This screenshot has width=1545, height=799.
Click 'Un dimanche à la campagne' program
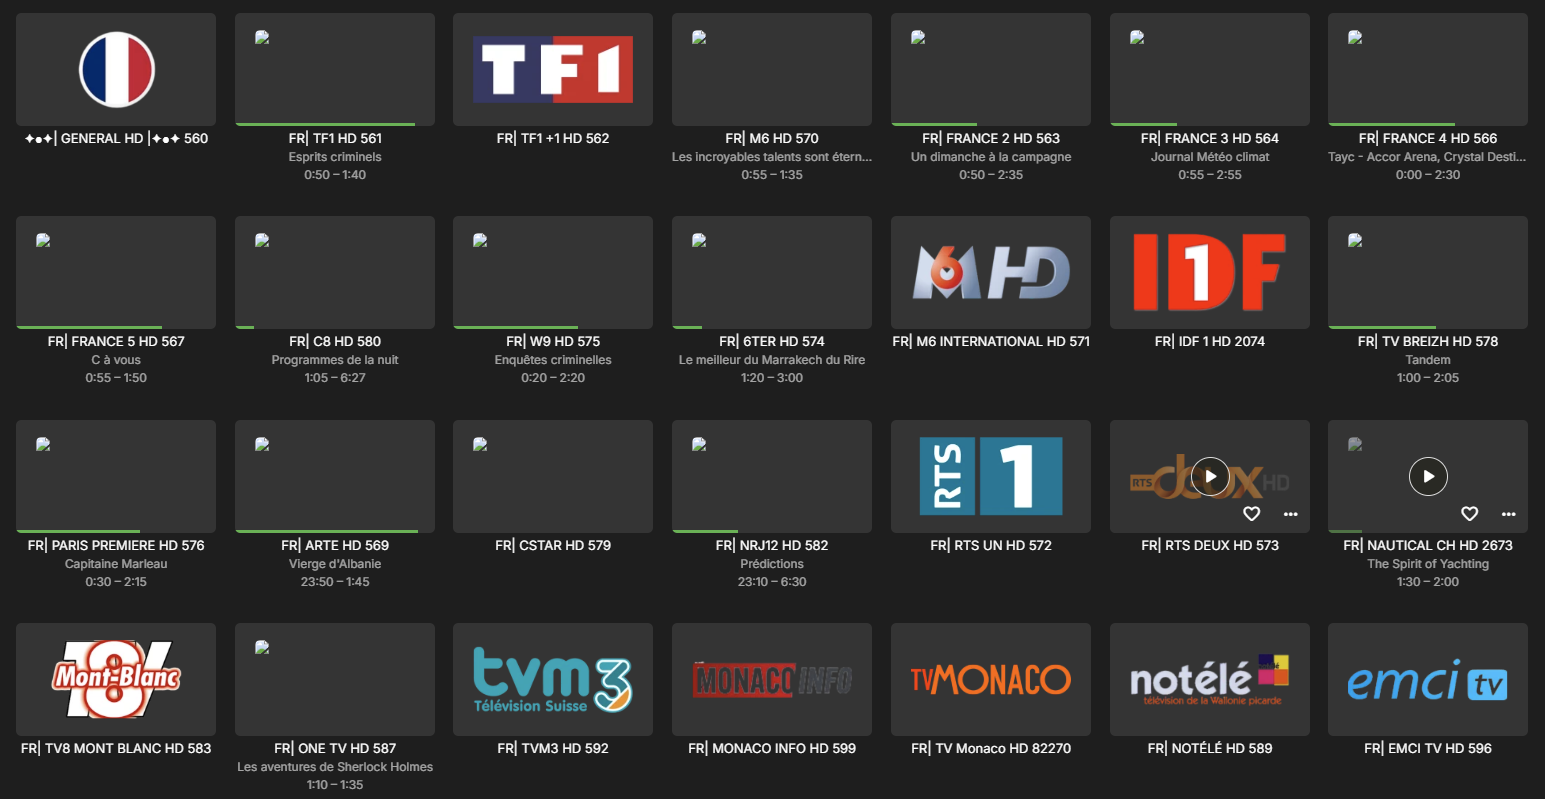(x=991, y=157)
